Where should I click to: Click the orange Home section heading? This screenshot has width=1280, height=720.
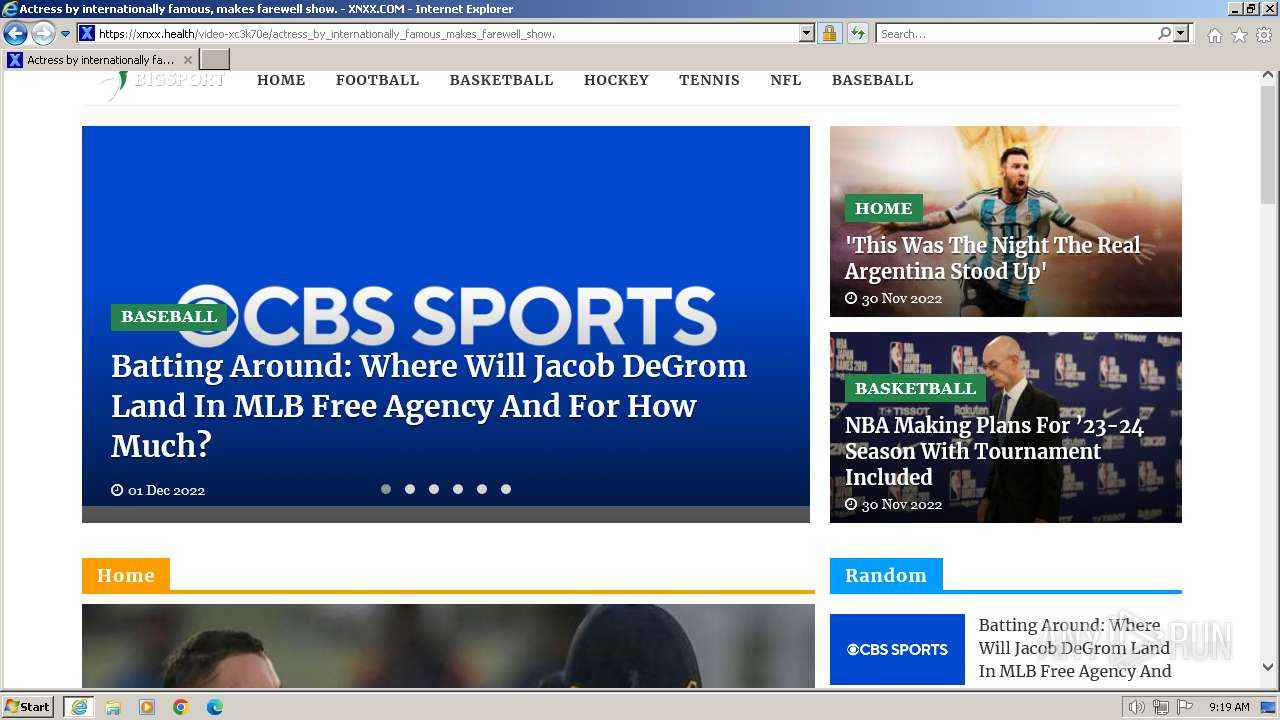(x=126, y=575)
